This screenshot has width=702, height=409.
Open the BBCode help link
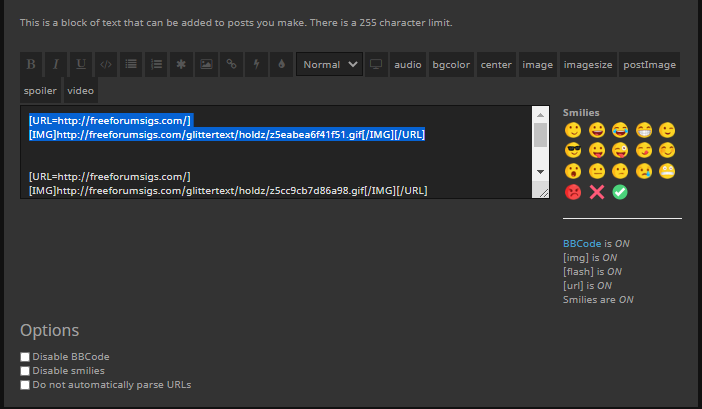pos(582,243)
